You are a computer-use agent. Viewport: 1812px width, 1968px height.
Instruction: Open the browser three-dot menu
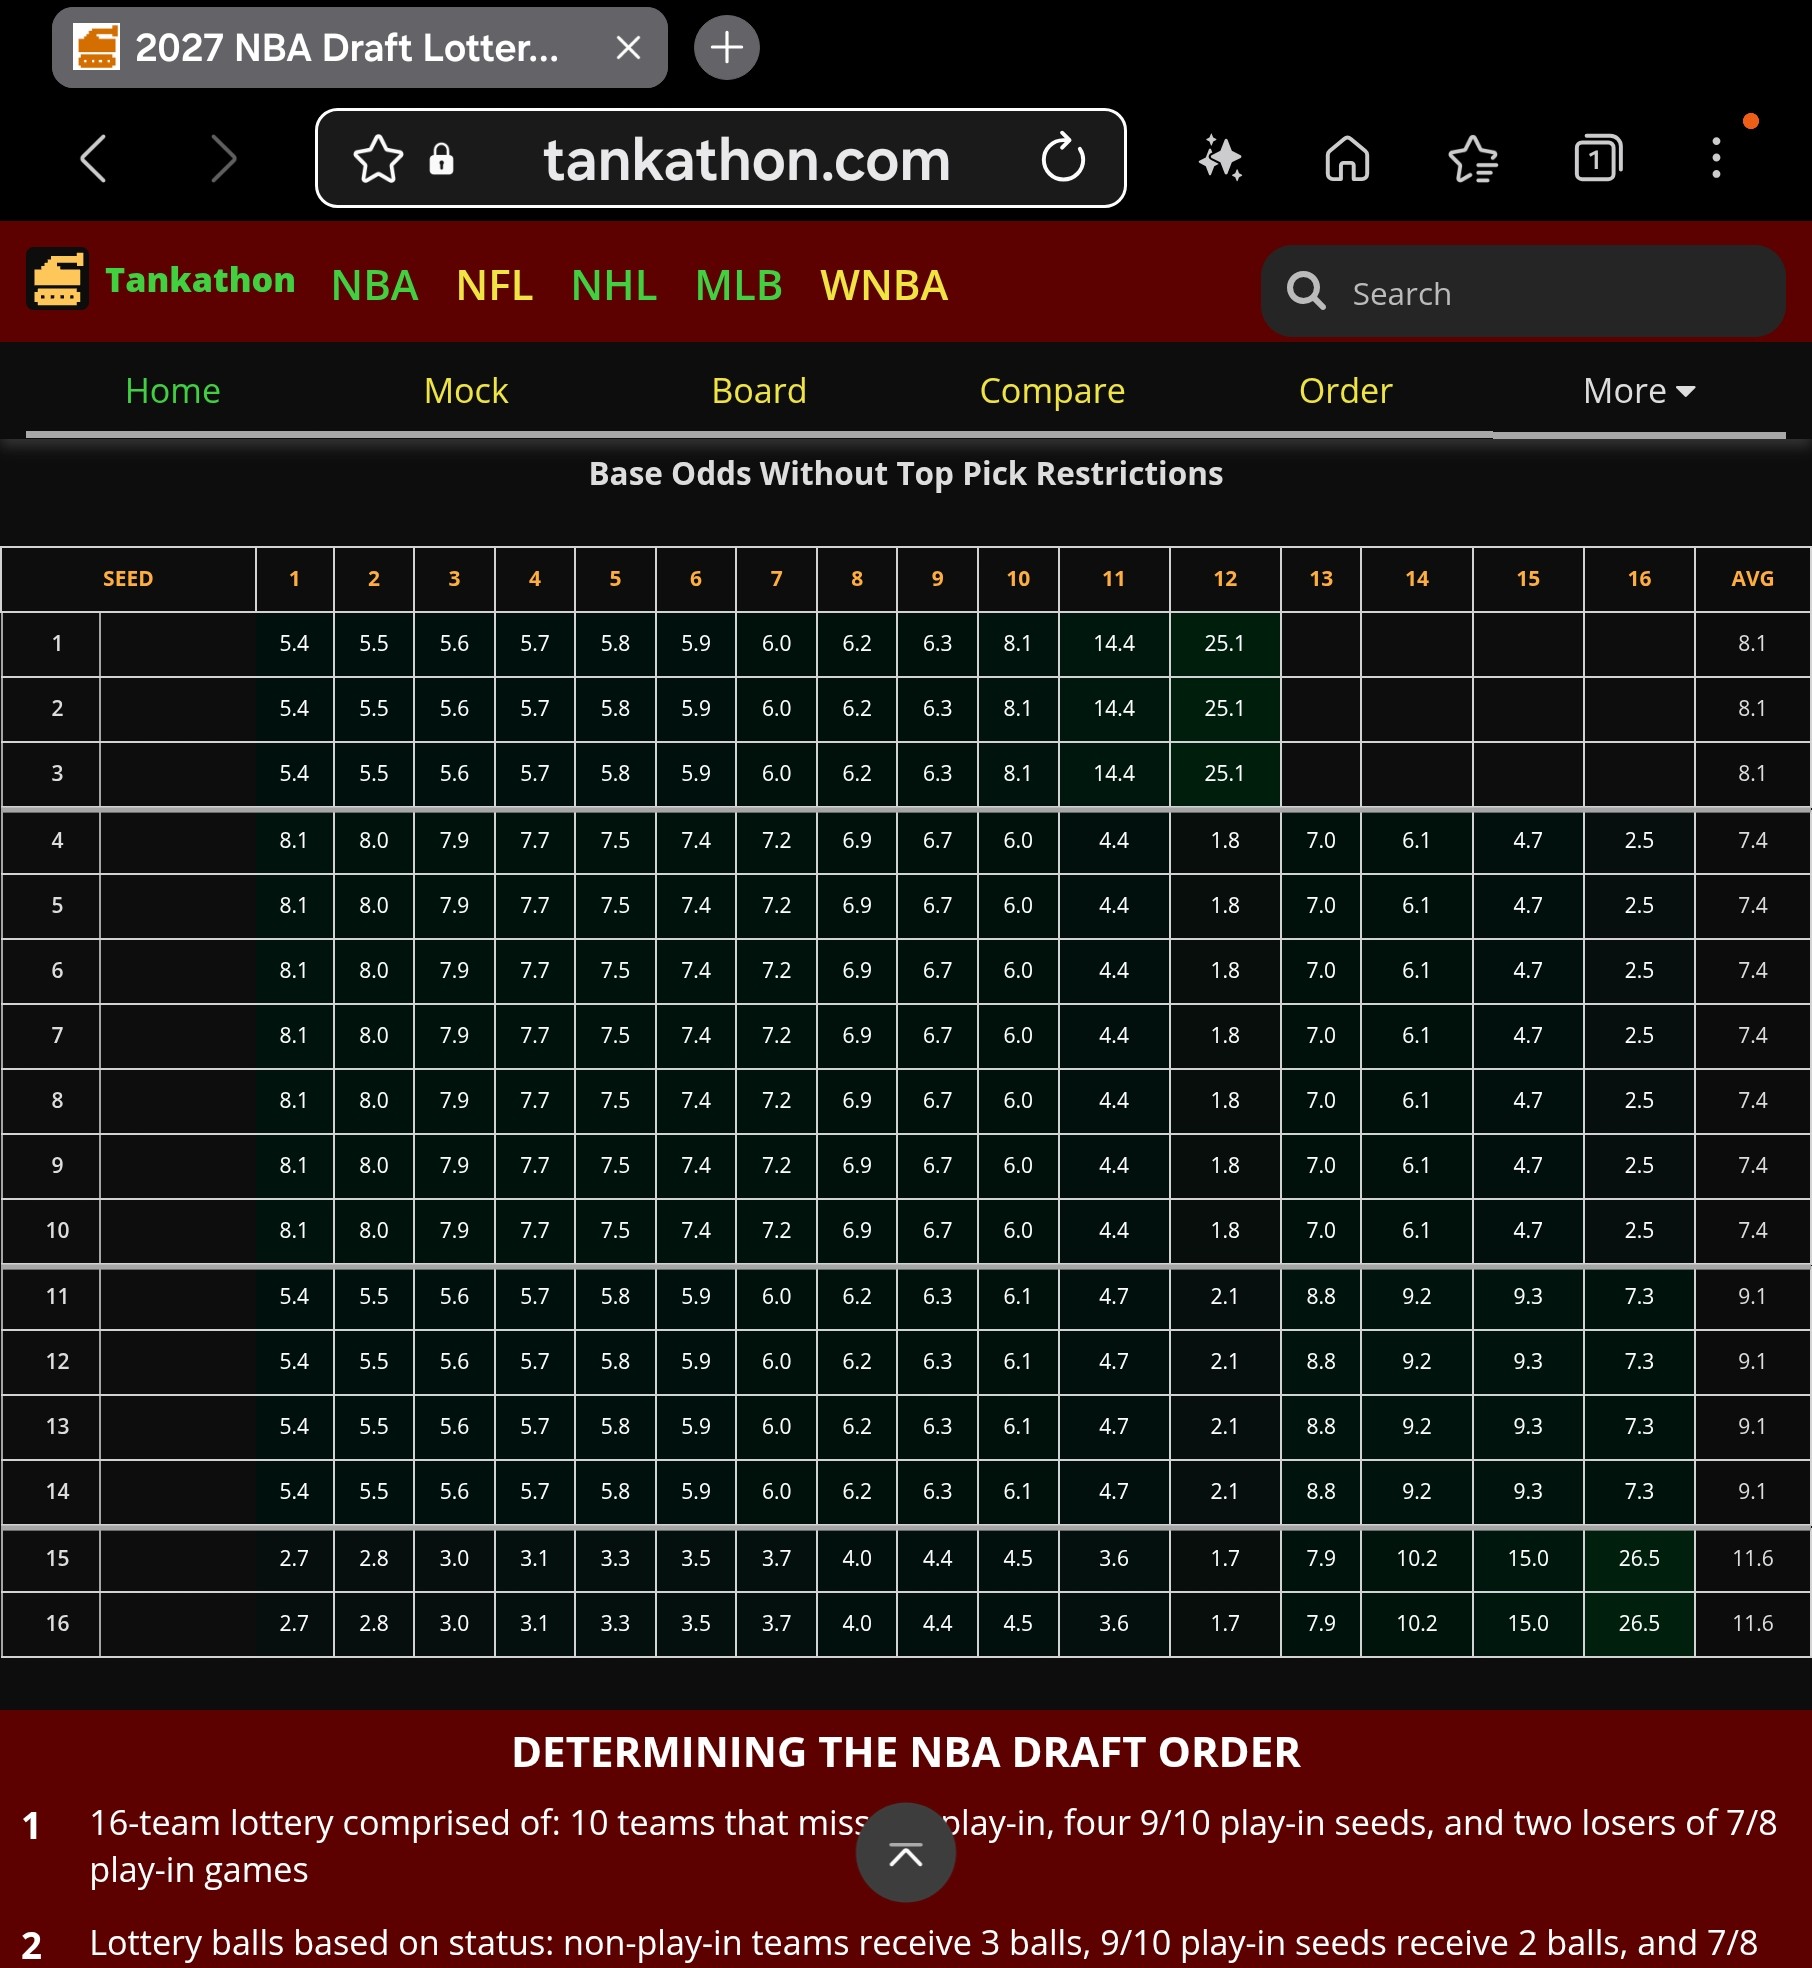(x=1716, y=158)
